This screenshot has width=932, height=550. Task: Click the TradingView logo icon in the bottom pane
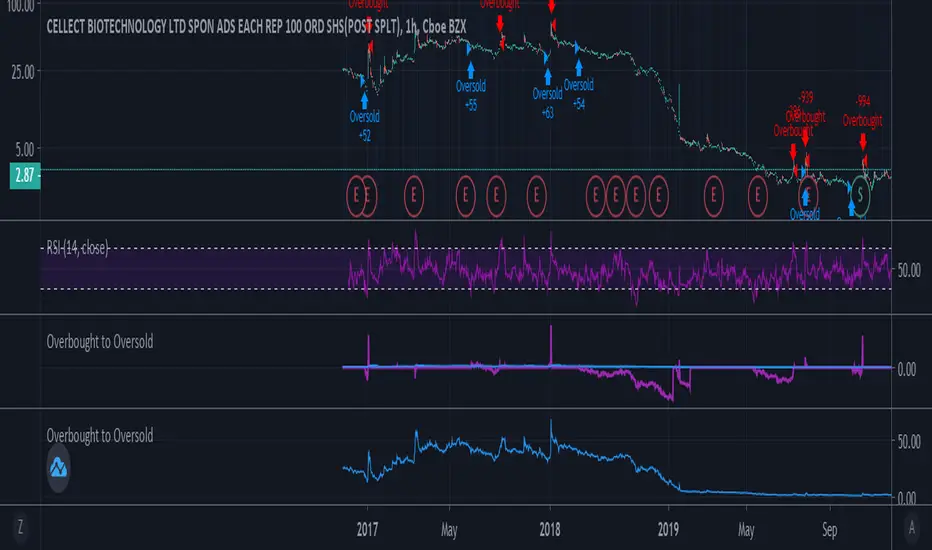58,468
